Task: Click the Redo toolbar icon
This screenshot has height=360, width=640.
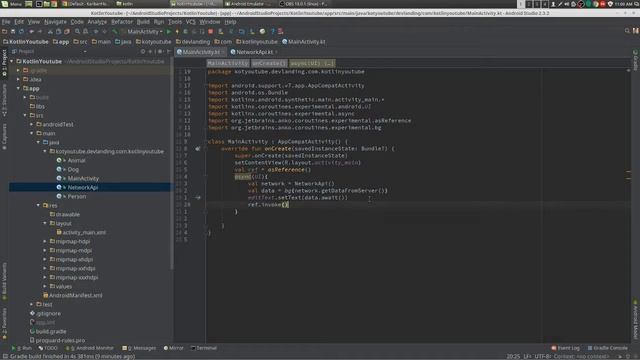Action: [40, 31]
